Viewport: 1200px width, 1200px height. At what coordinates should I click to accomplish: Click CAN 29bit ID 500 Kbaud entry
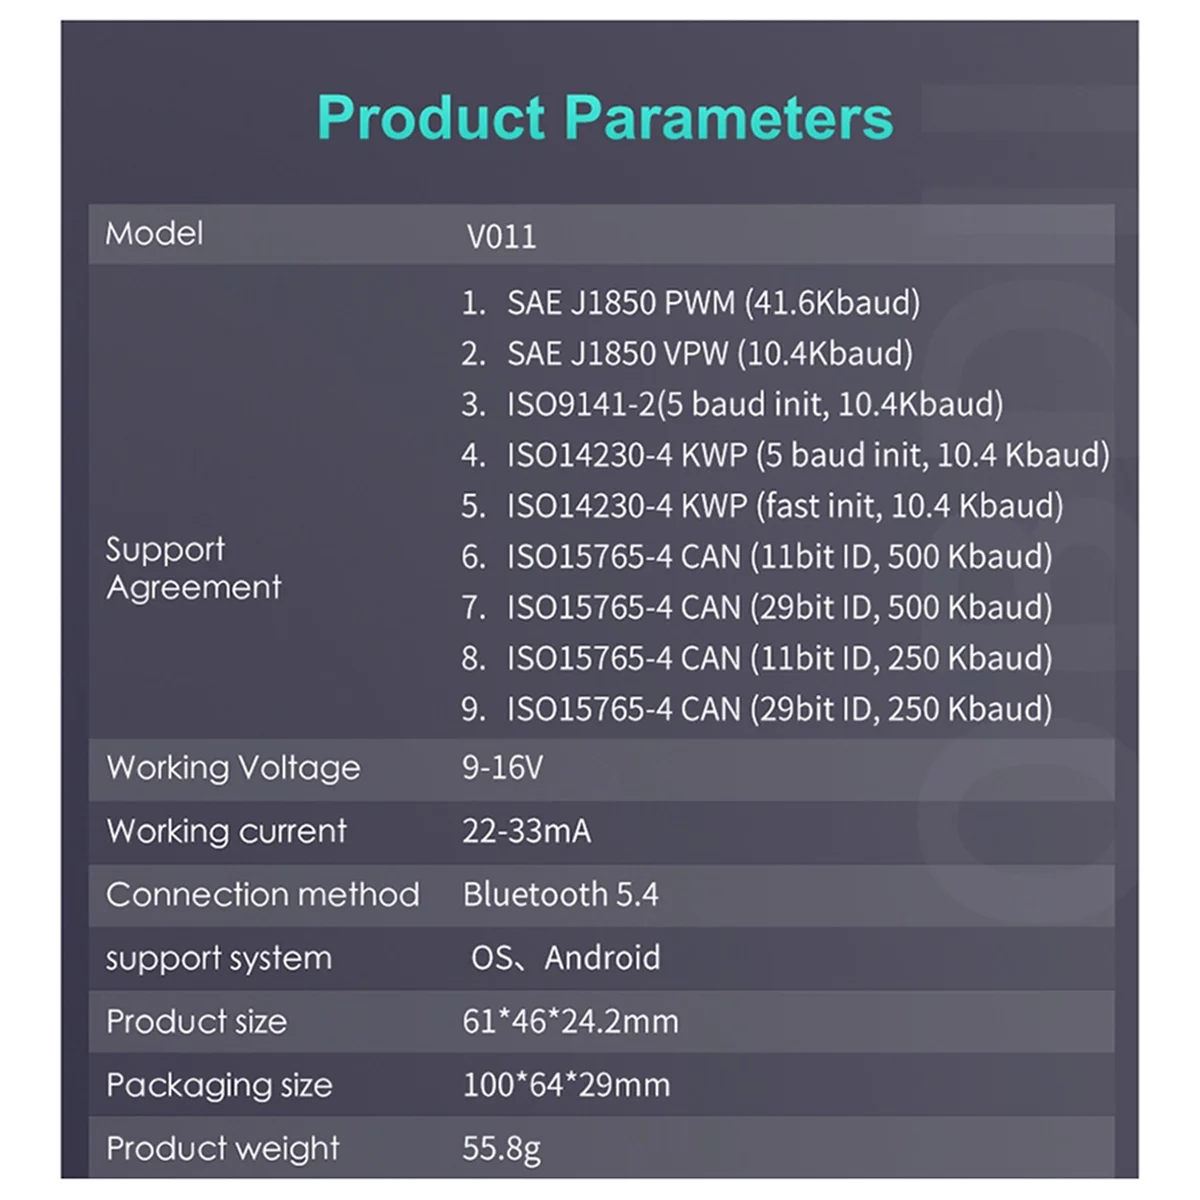pyautogui.click(x=757, y=608)
